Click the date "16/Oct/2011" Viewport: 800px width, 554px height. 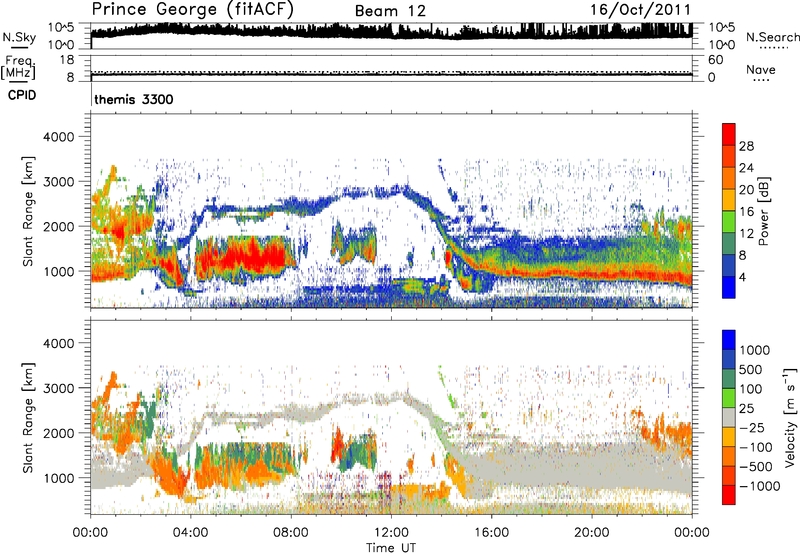pos(640,10)
